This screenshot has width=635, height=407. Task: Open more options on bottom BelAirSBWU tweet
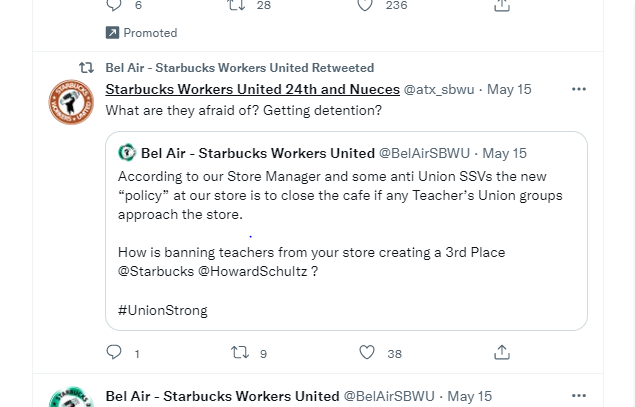[x=579, y=396]
